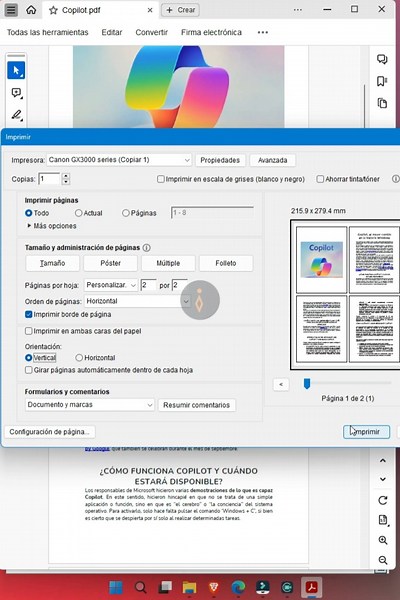
Task: Open File Explorer from taskbar
Action: pos(189,587)
